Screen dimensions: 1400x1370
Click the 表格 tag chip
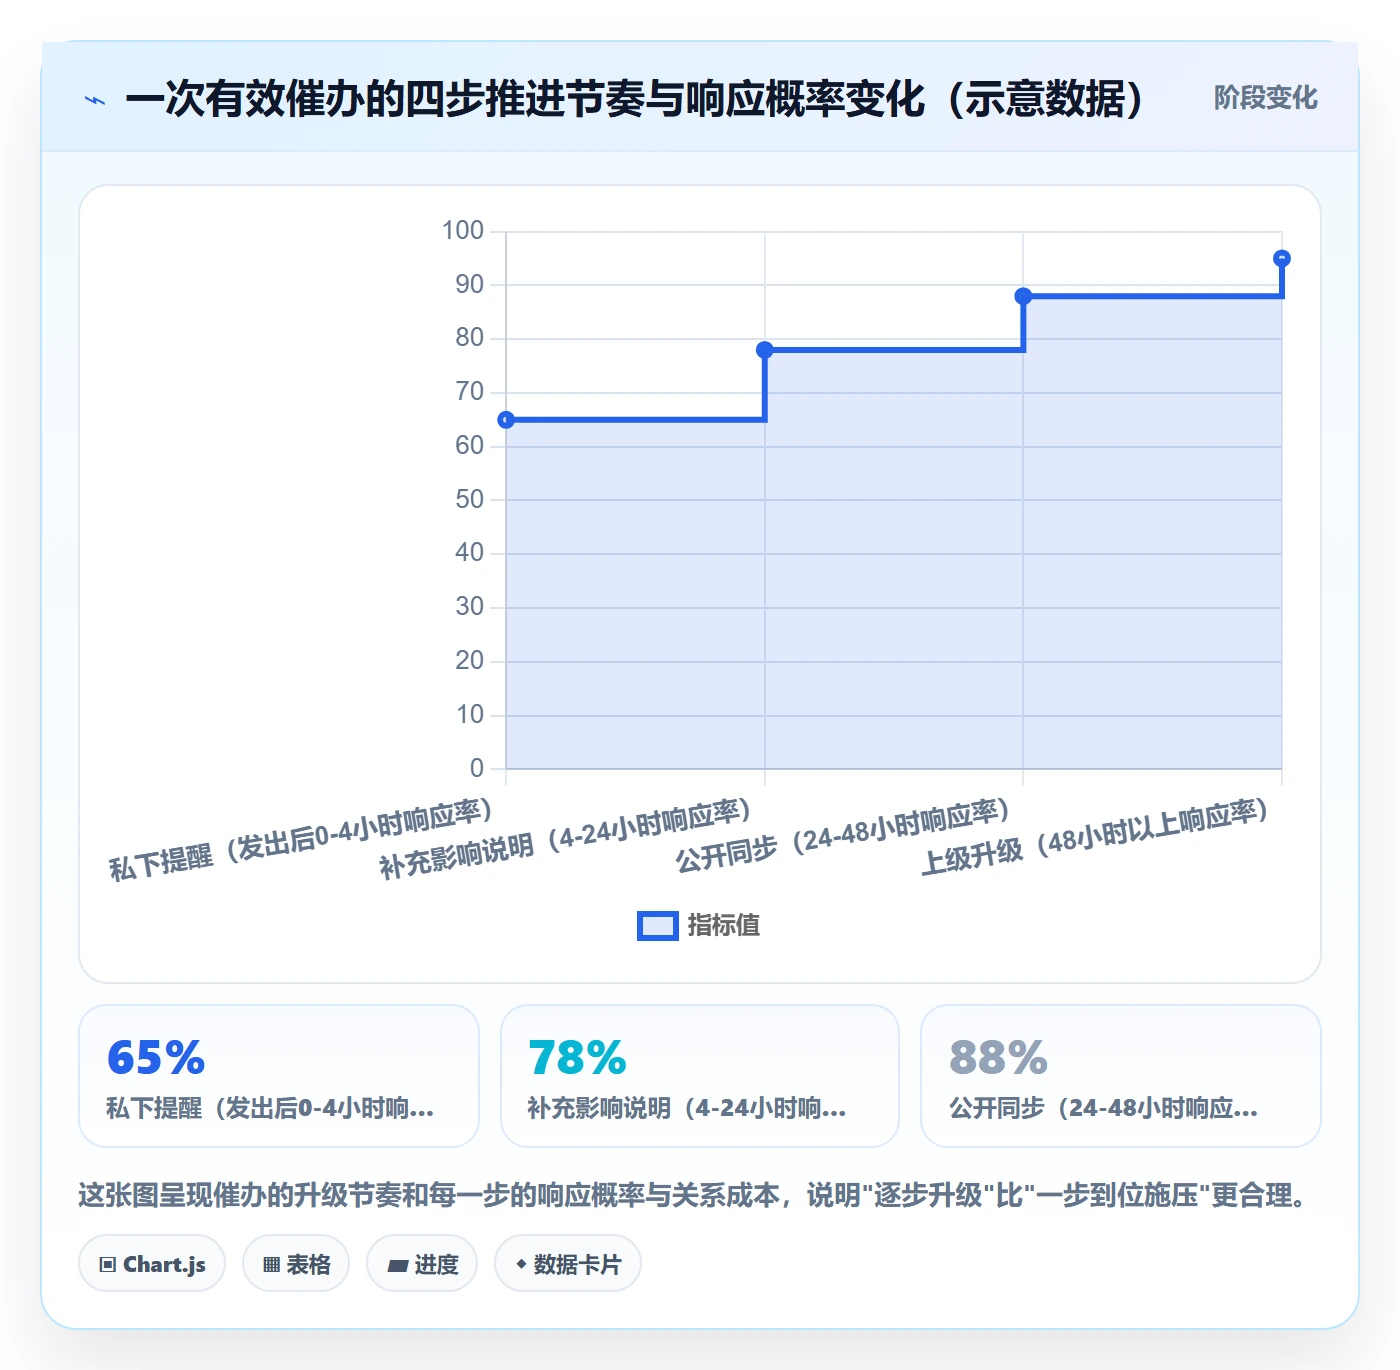[x=296, y=1264]
